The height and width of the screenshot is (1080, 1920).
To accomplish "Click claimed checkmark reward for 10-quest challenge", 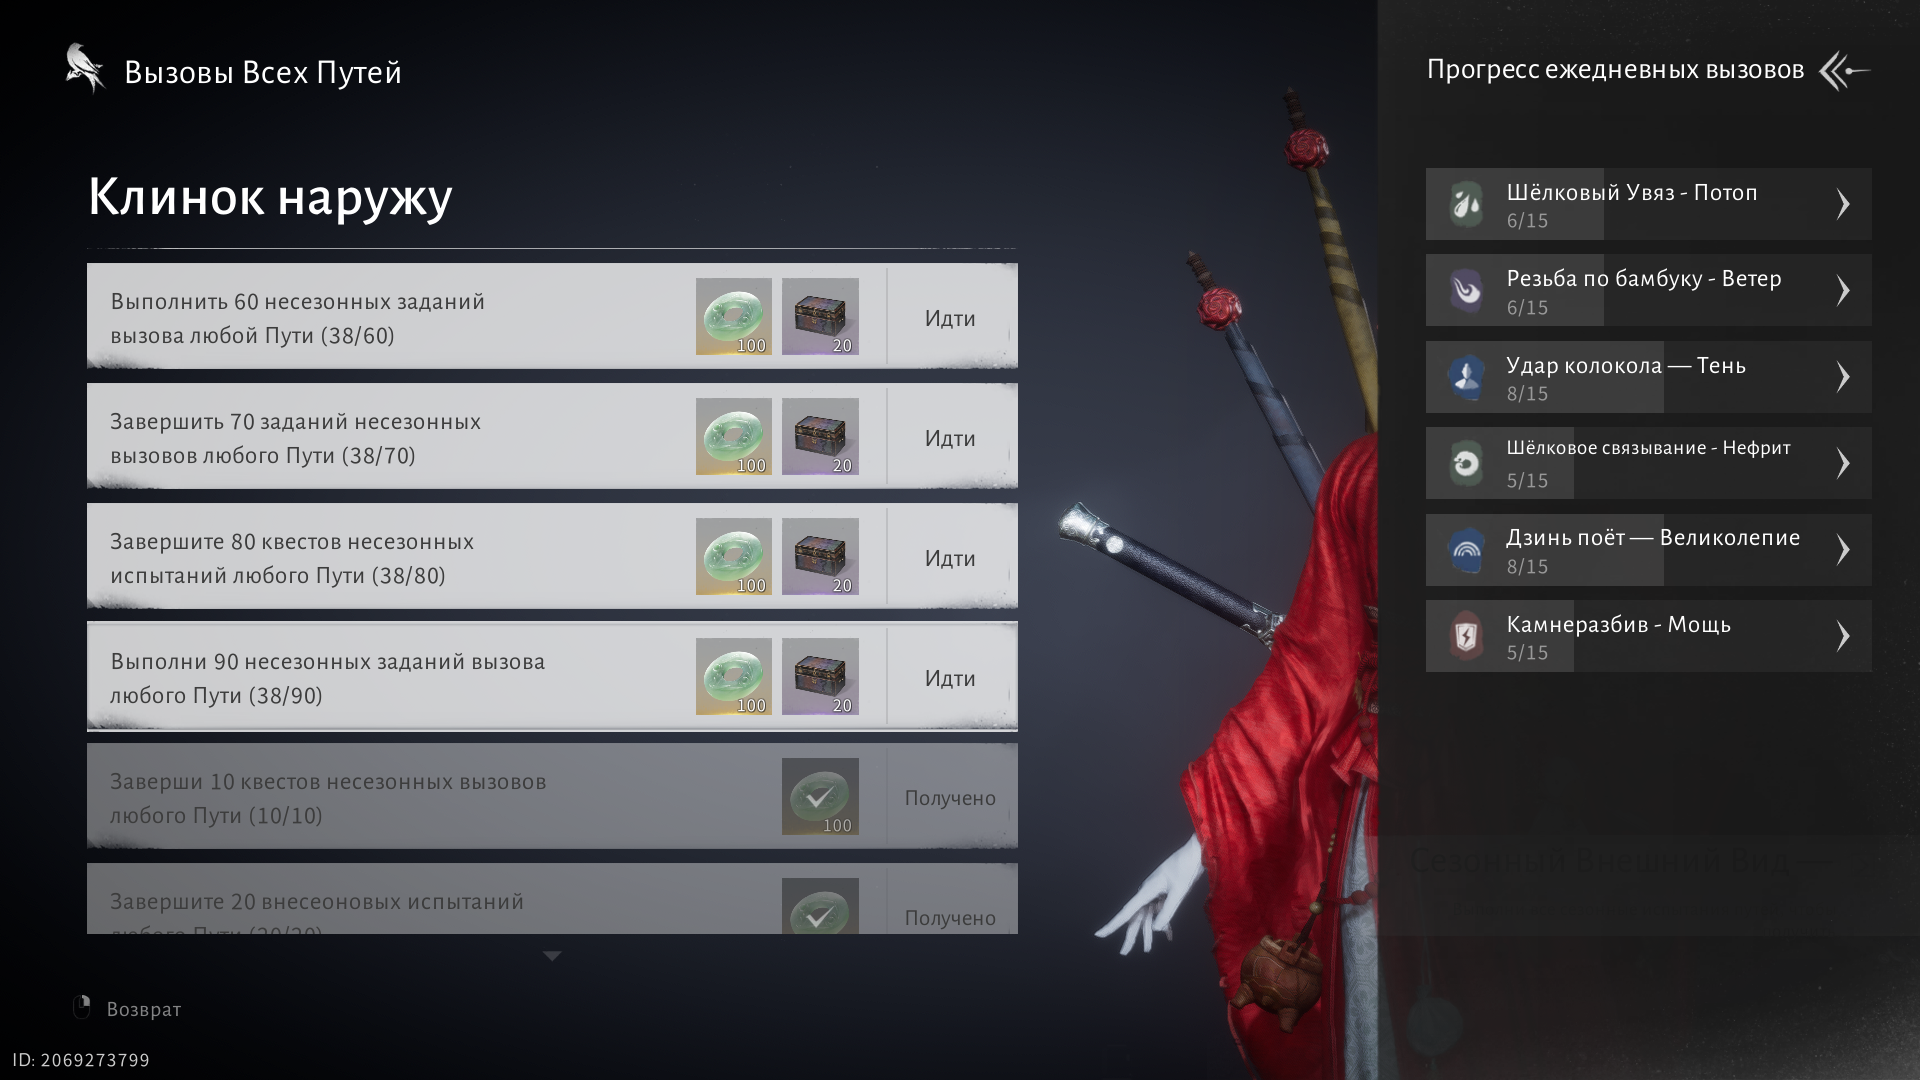I will (819, 796).
